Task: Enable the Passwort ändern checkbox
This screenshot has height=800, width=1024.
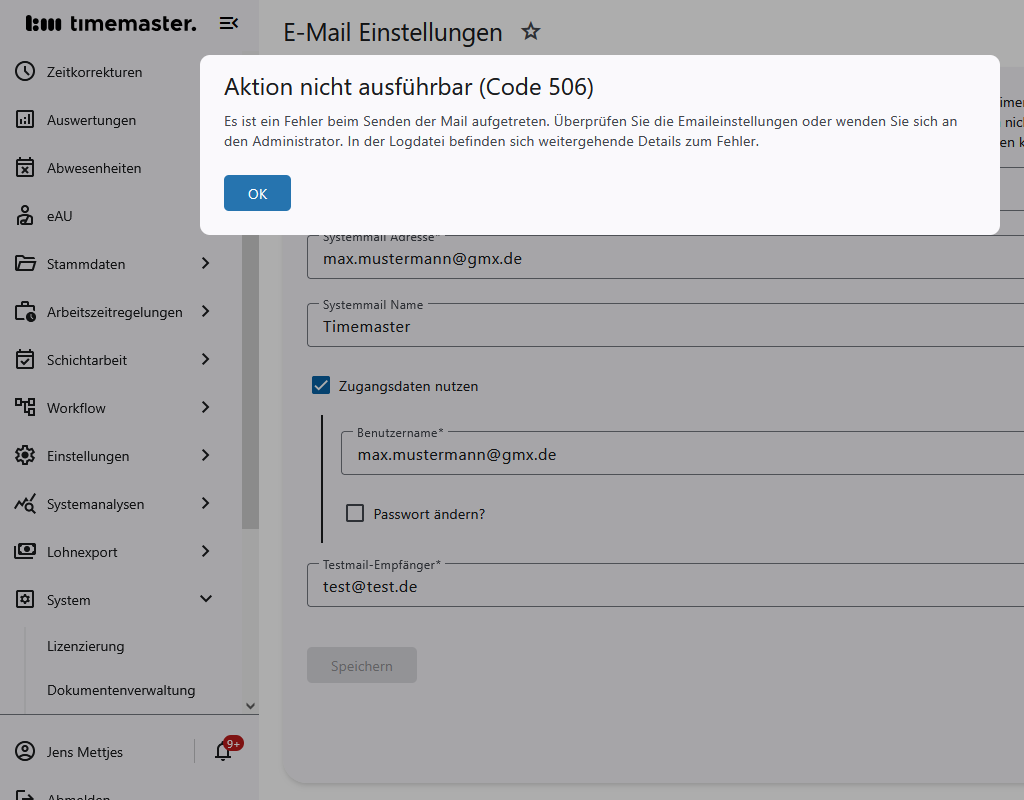Action: (x=355, y=514)
